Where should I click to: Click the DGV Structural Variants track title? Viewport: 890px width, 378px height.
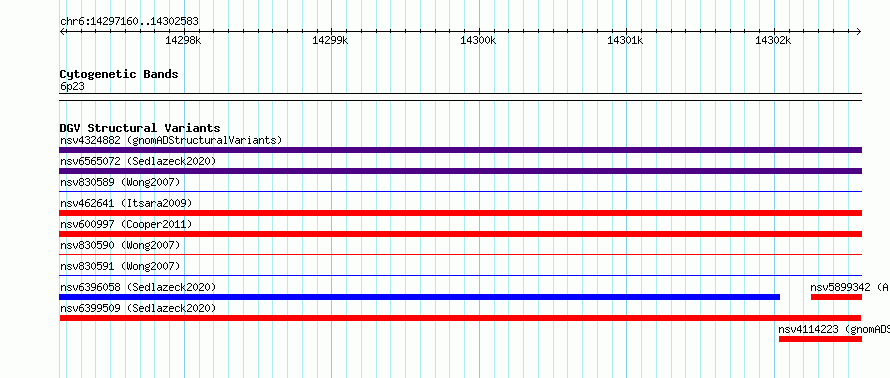[x=140, y=128]
